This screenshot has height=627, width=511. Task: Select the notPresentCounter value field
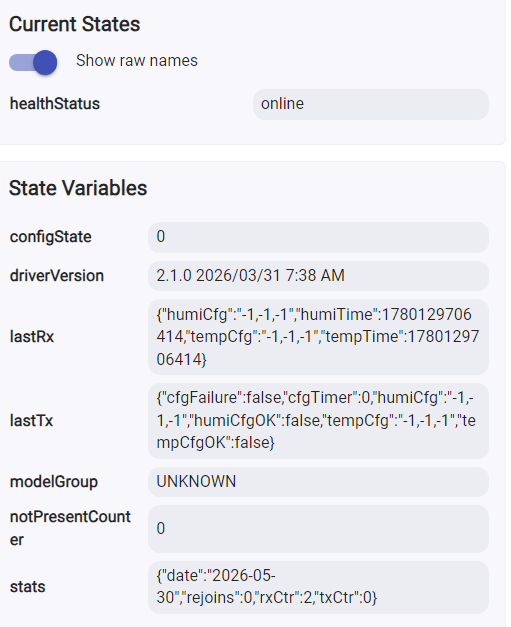318,529
